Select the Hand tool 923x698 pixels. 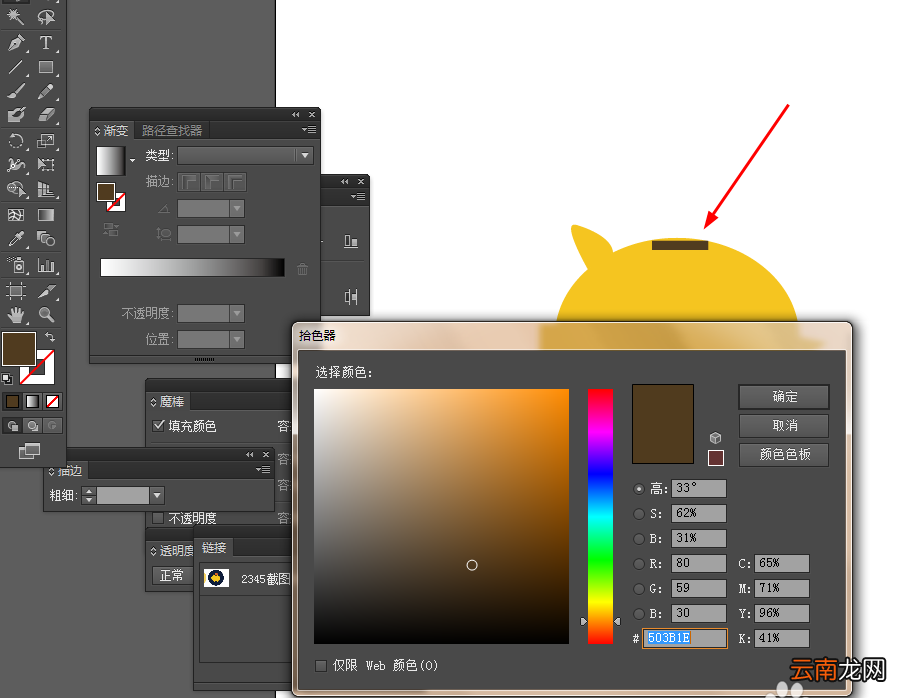point(15,315)
